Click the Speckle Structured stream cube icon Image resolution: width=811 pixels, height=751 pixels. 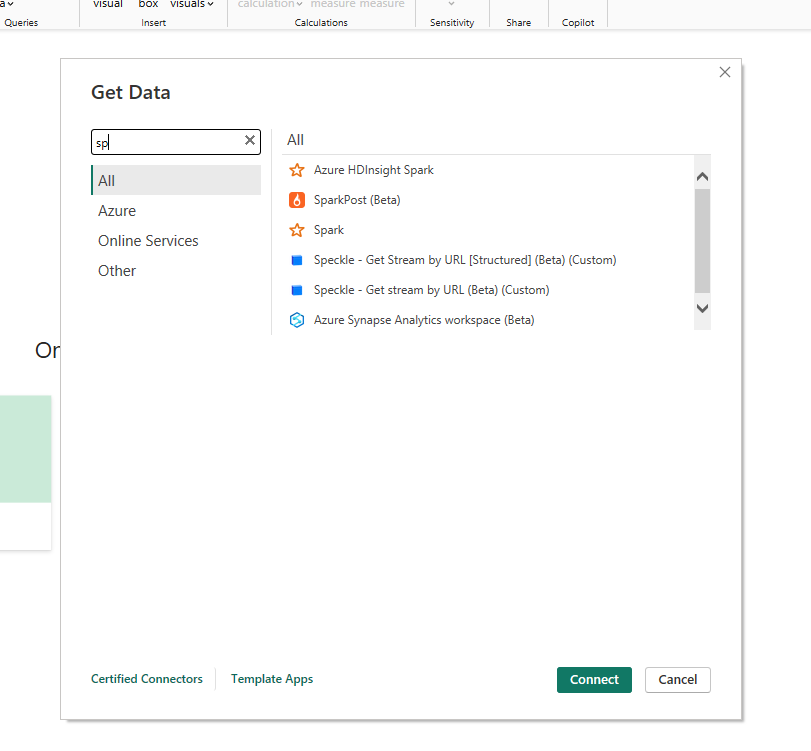click(297, 260)
